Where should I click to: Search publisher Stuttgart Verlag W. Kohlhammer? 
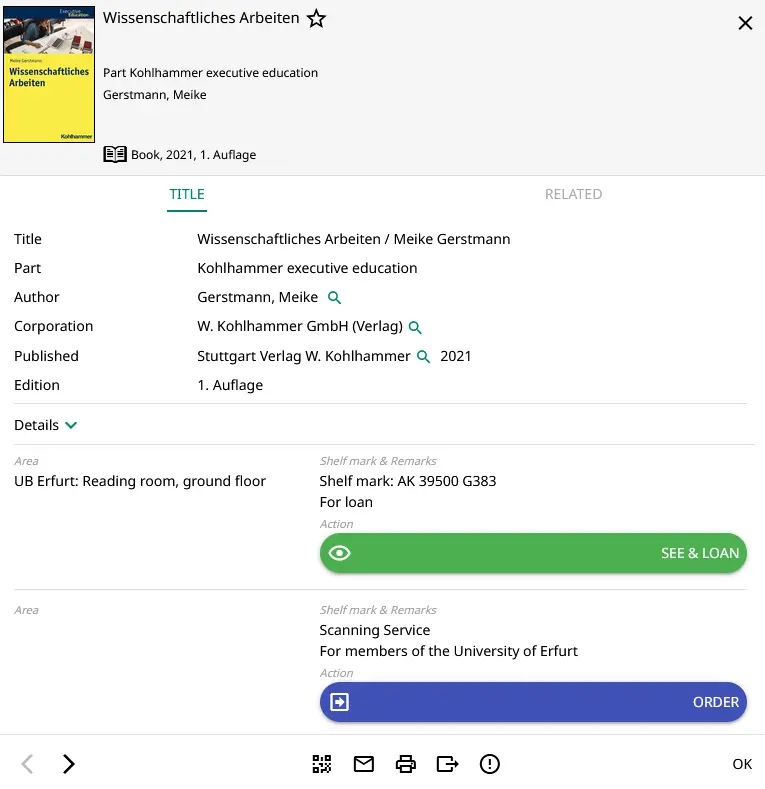click(423, 357)
